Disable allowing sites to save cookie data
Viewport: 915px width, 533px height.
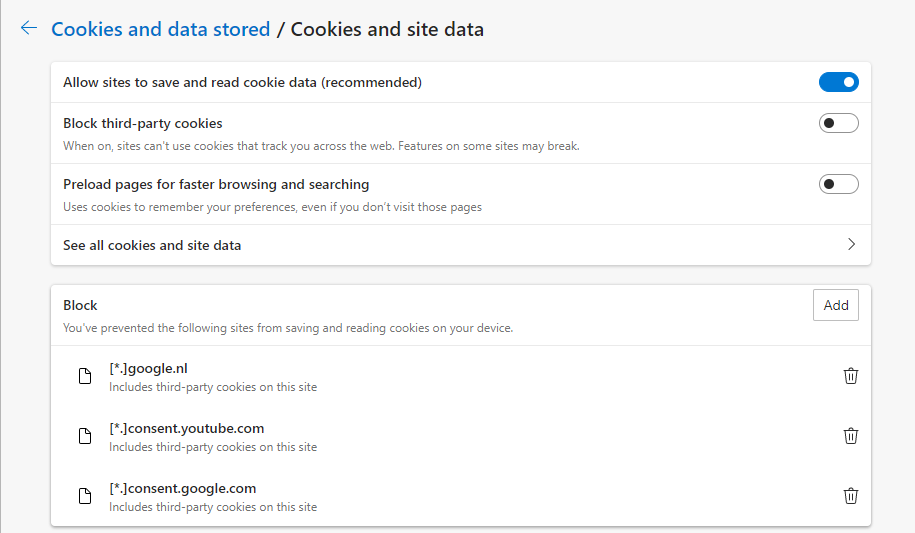[838, 82]
